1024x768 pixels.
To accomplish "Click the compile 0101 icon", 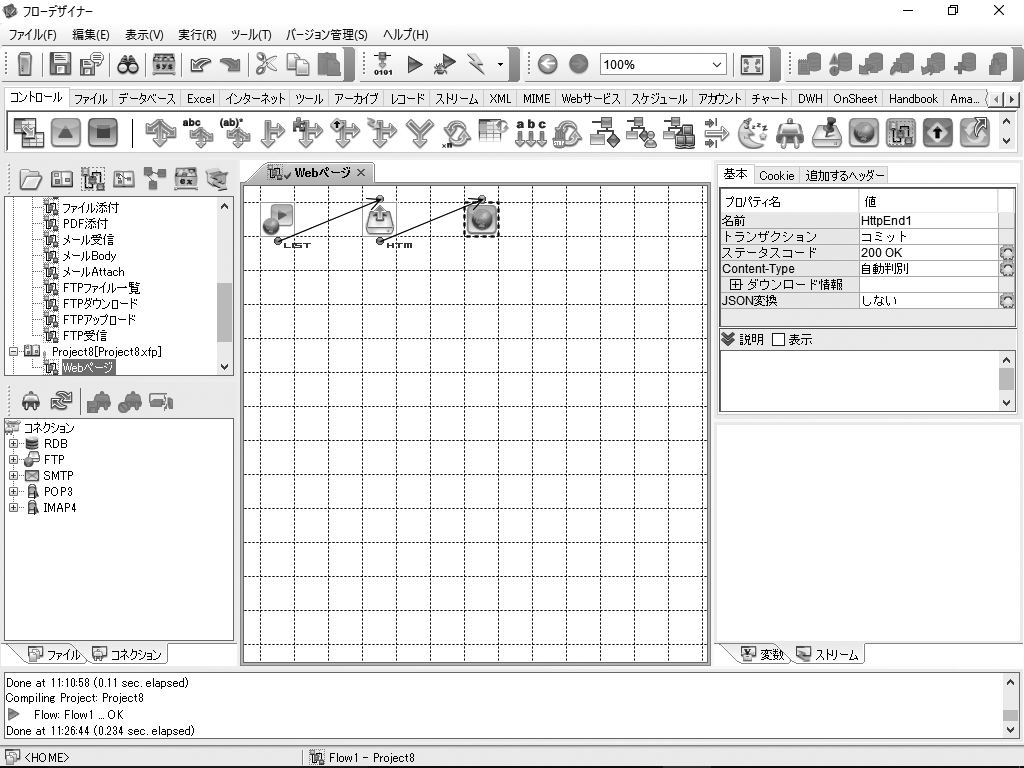I will tap(383, 64).
